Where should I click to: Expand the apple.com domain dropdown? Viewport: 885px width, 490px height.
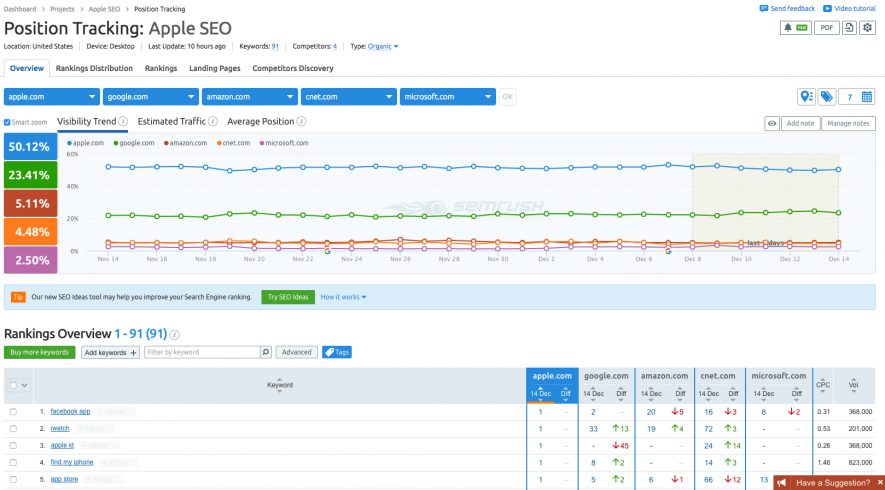(x=52, y=97)
